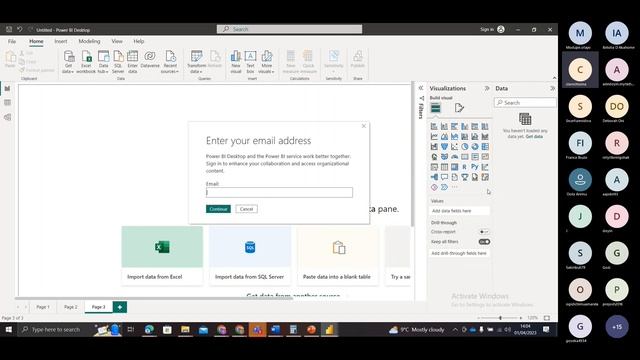The width and height of the screenshot is (640, 360).
Task: Expand the Filters pane chevron
Action: pos(421,88)
